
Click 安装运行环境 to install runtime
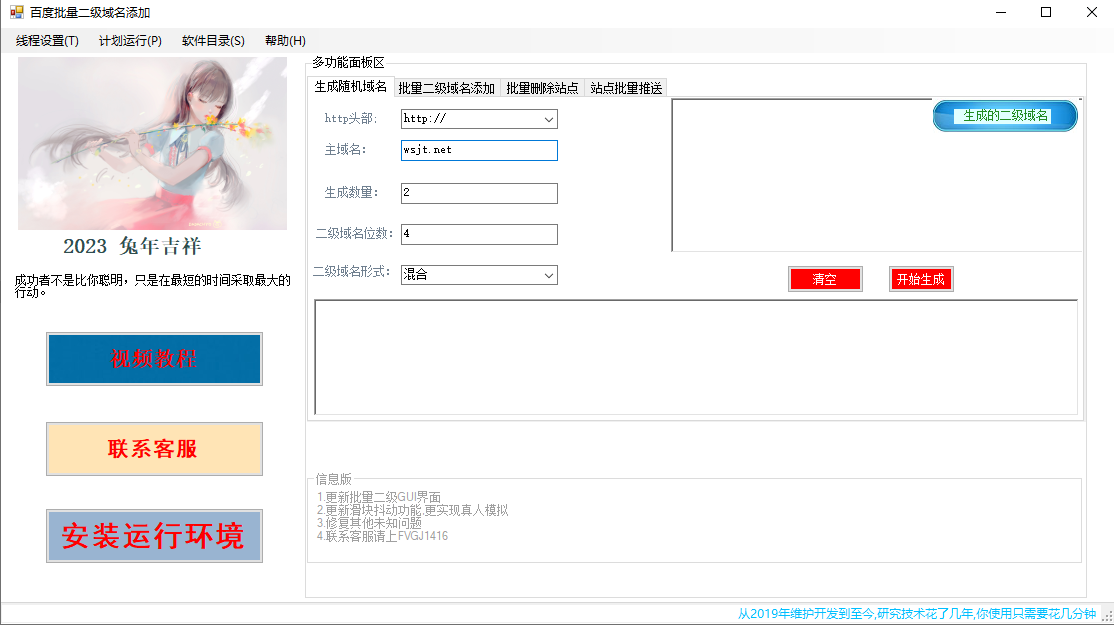click(x=153, y=536)
